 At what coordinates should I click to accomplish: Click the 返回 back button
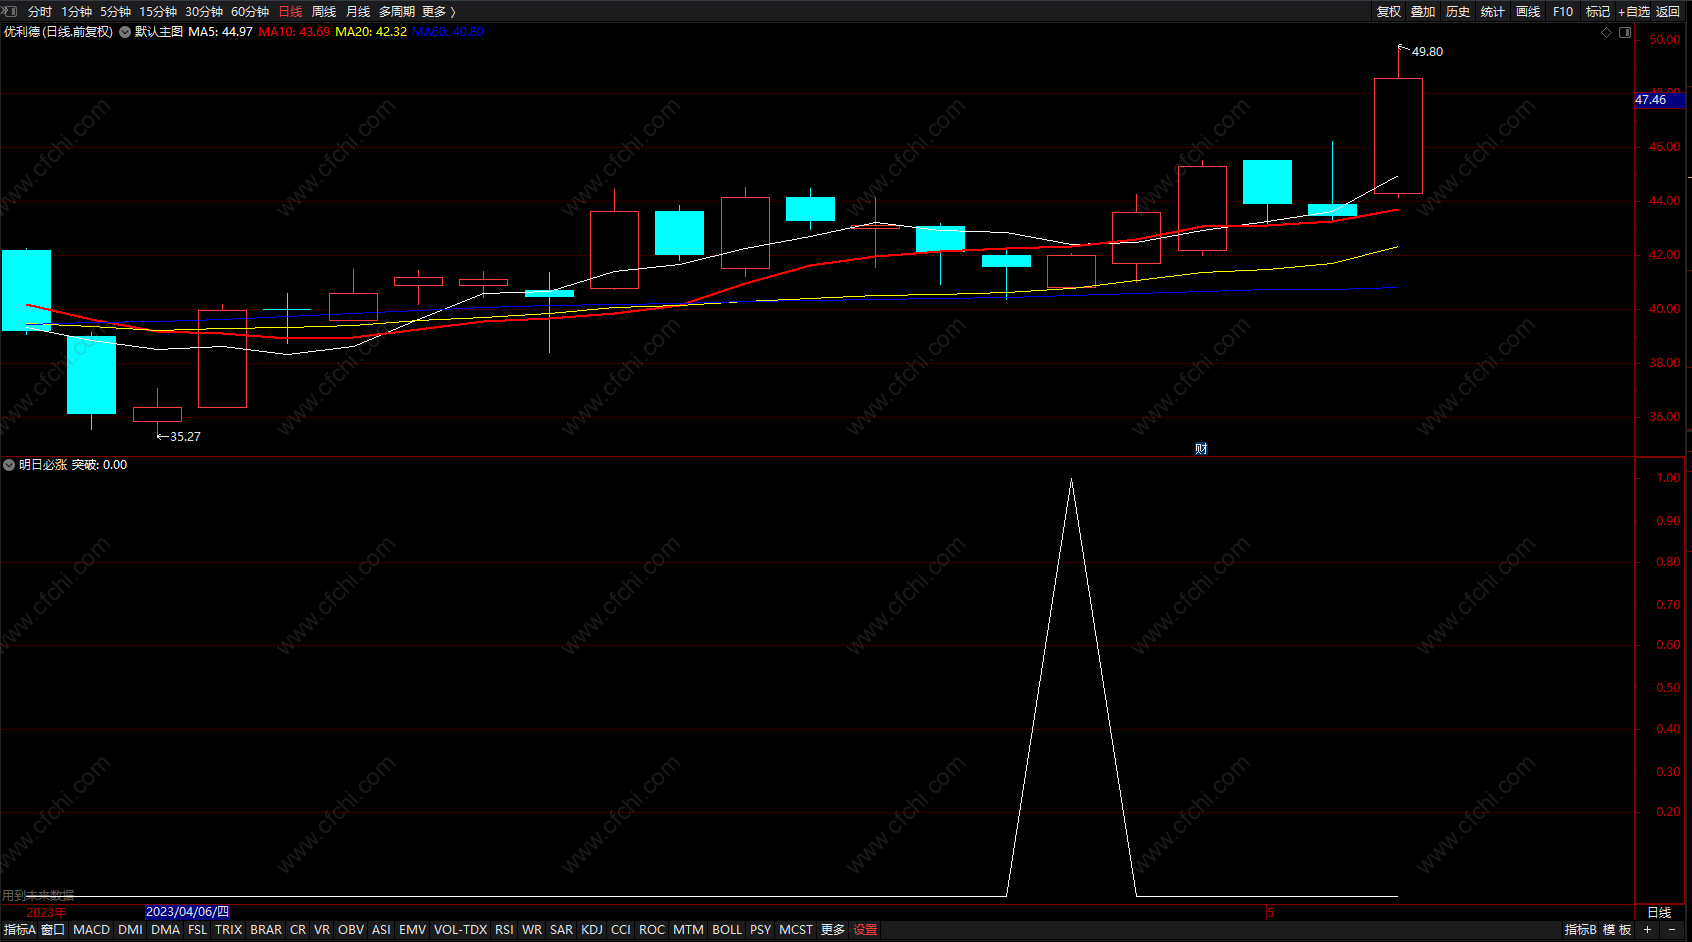[1668, 12]
